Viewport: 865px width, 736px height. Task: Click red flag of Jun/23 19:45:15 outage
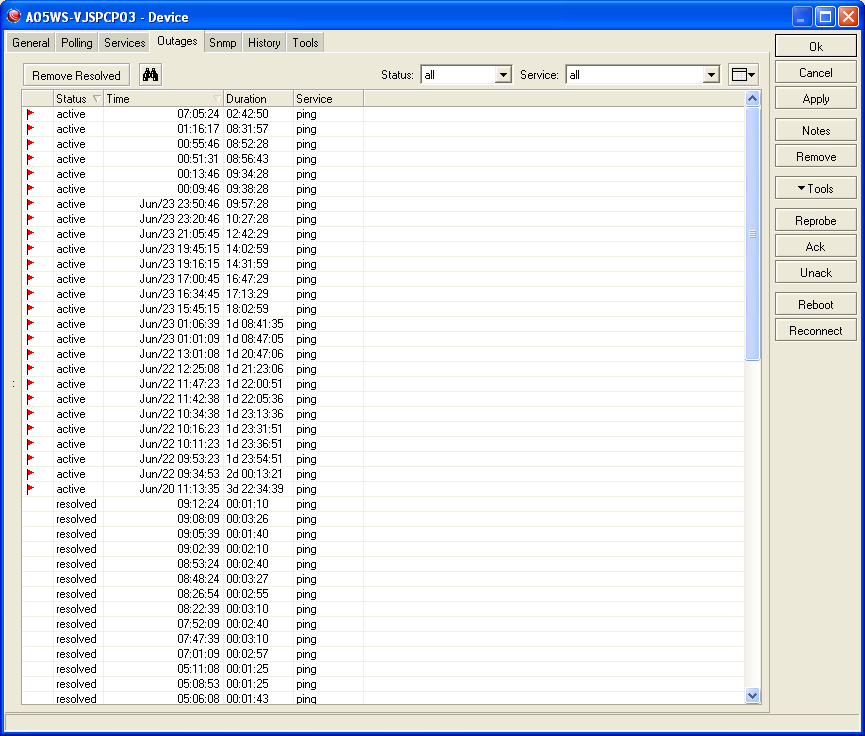pyautogui.click(x=30, y=249)
